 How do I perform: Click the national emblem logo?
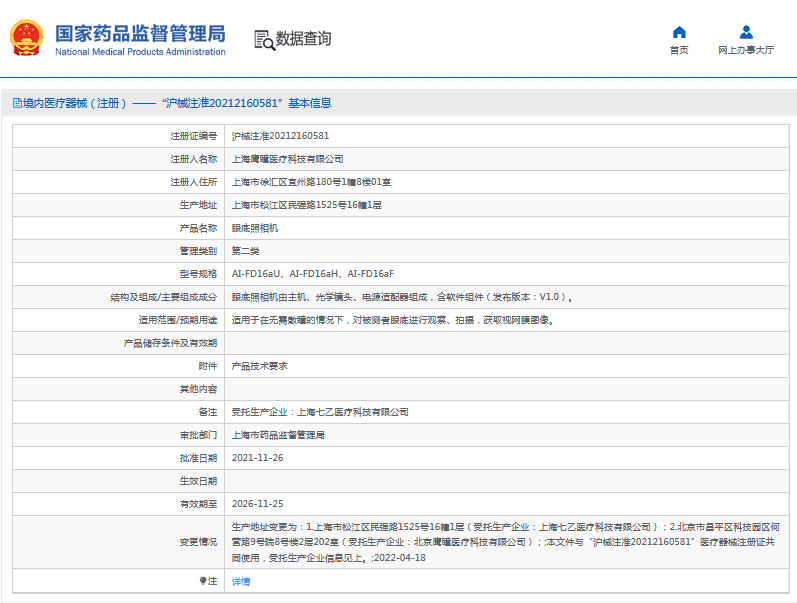point(26,38)
